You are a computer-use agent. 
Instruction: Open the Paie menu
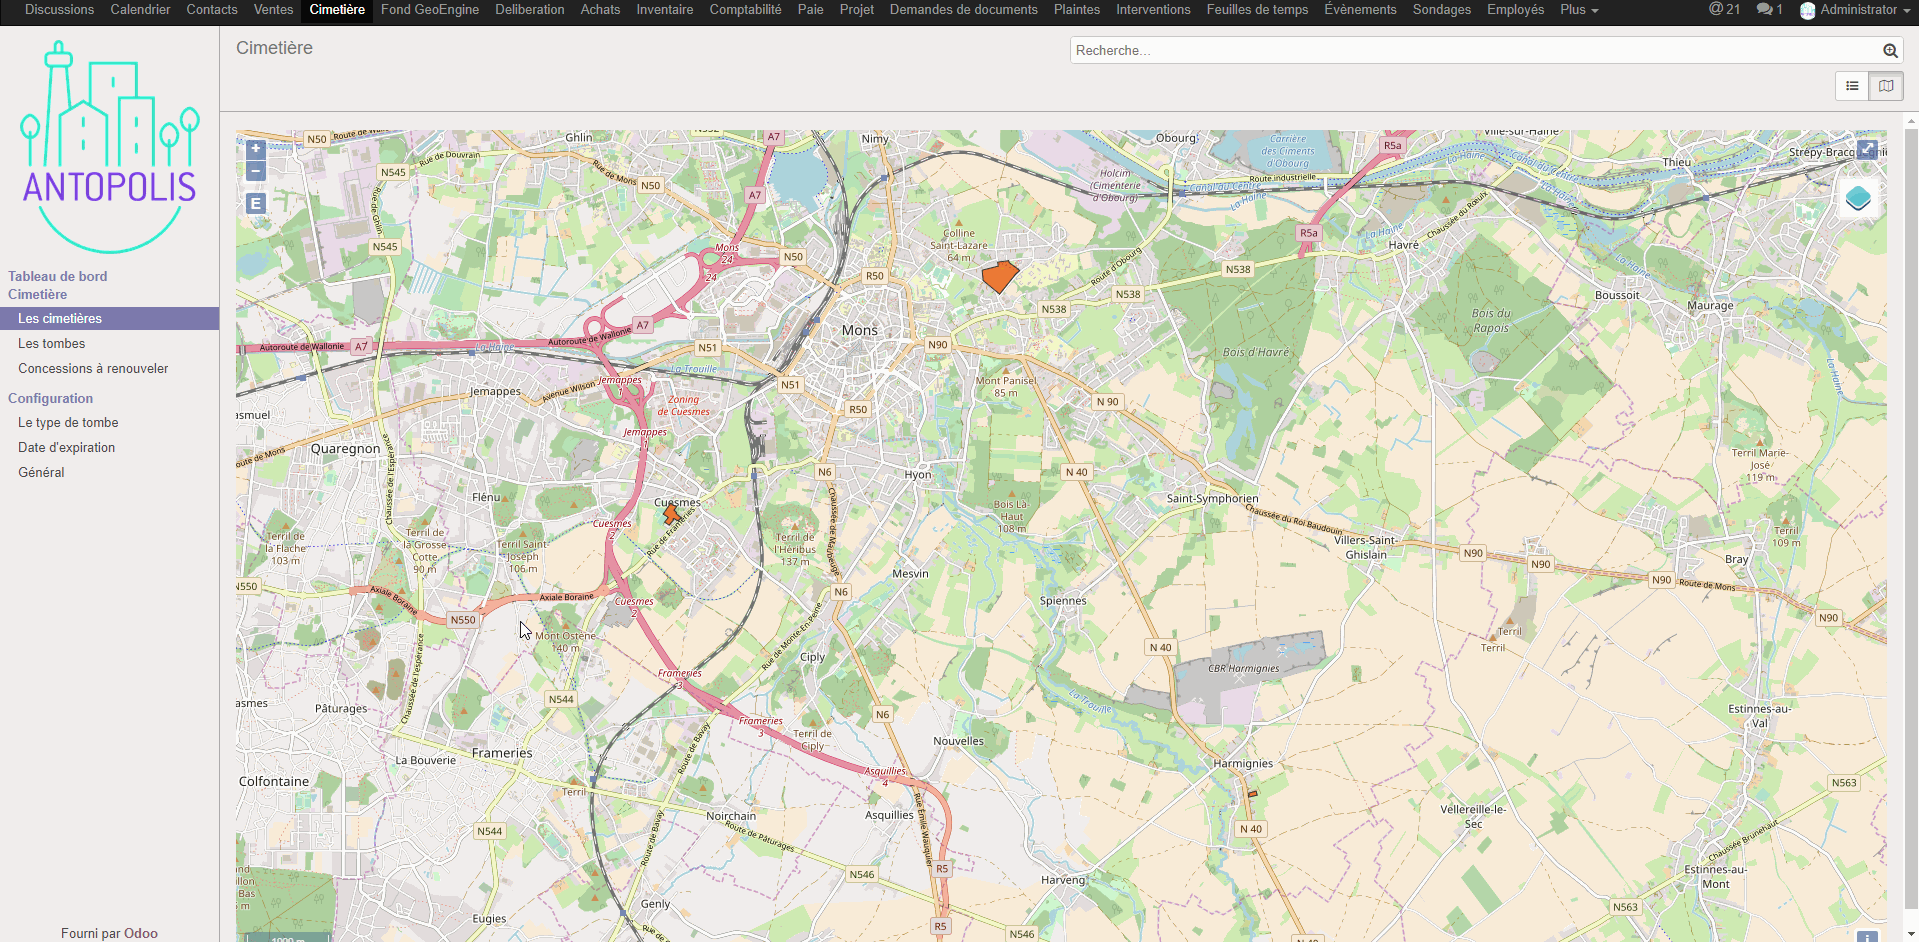coord(811,10)
